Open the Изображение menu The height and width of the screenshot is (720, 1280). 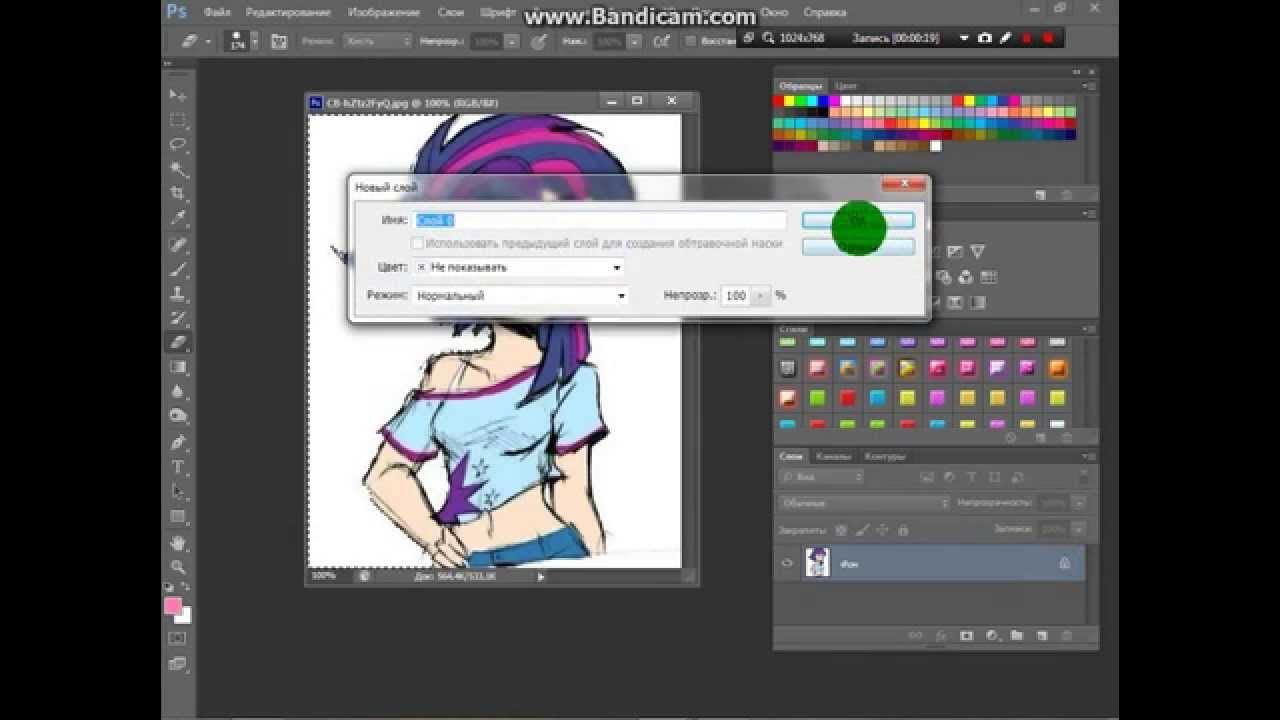click(x=384, y=13)
